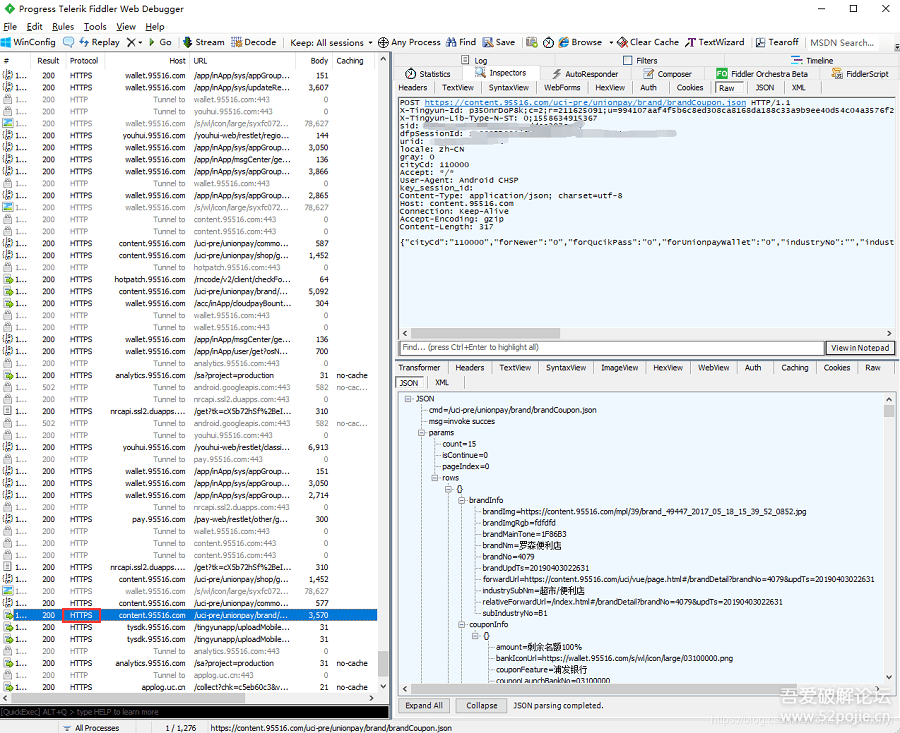
Task: Open the Composer tab
Action: click(x=668, y=74)
